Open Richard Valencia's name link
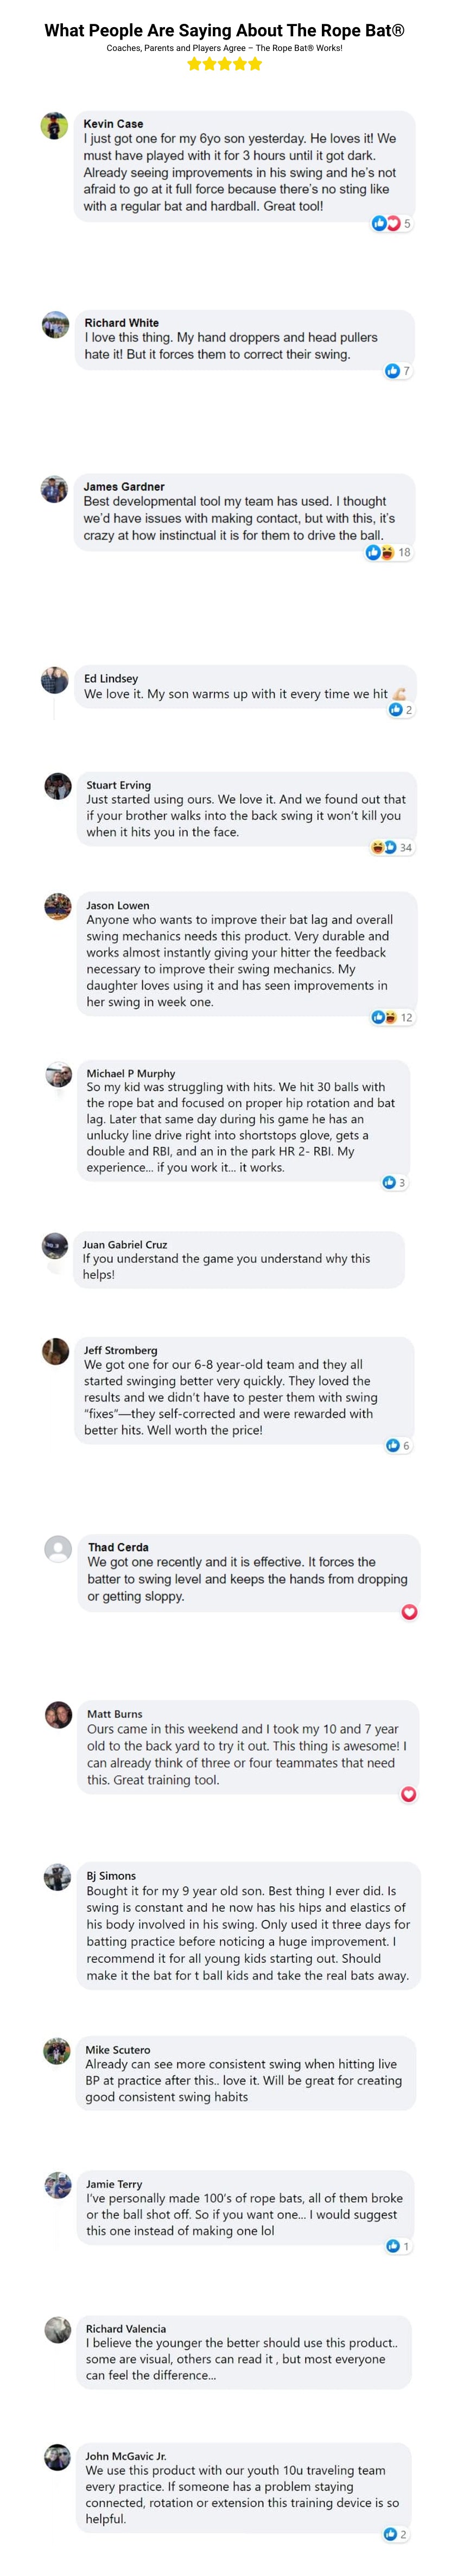476x2576 pixels. 126,2329
